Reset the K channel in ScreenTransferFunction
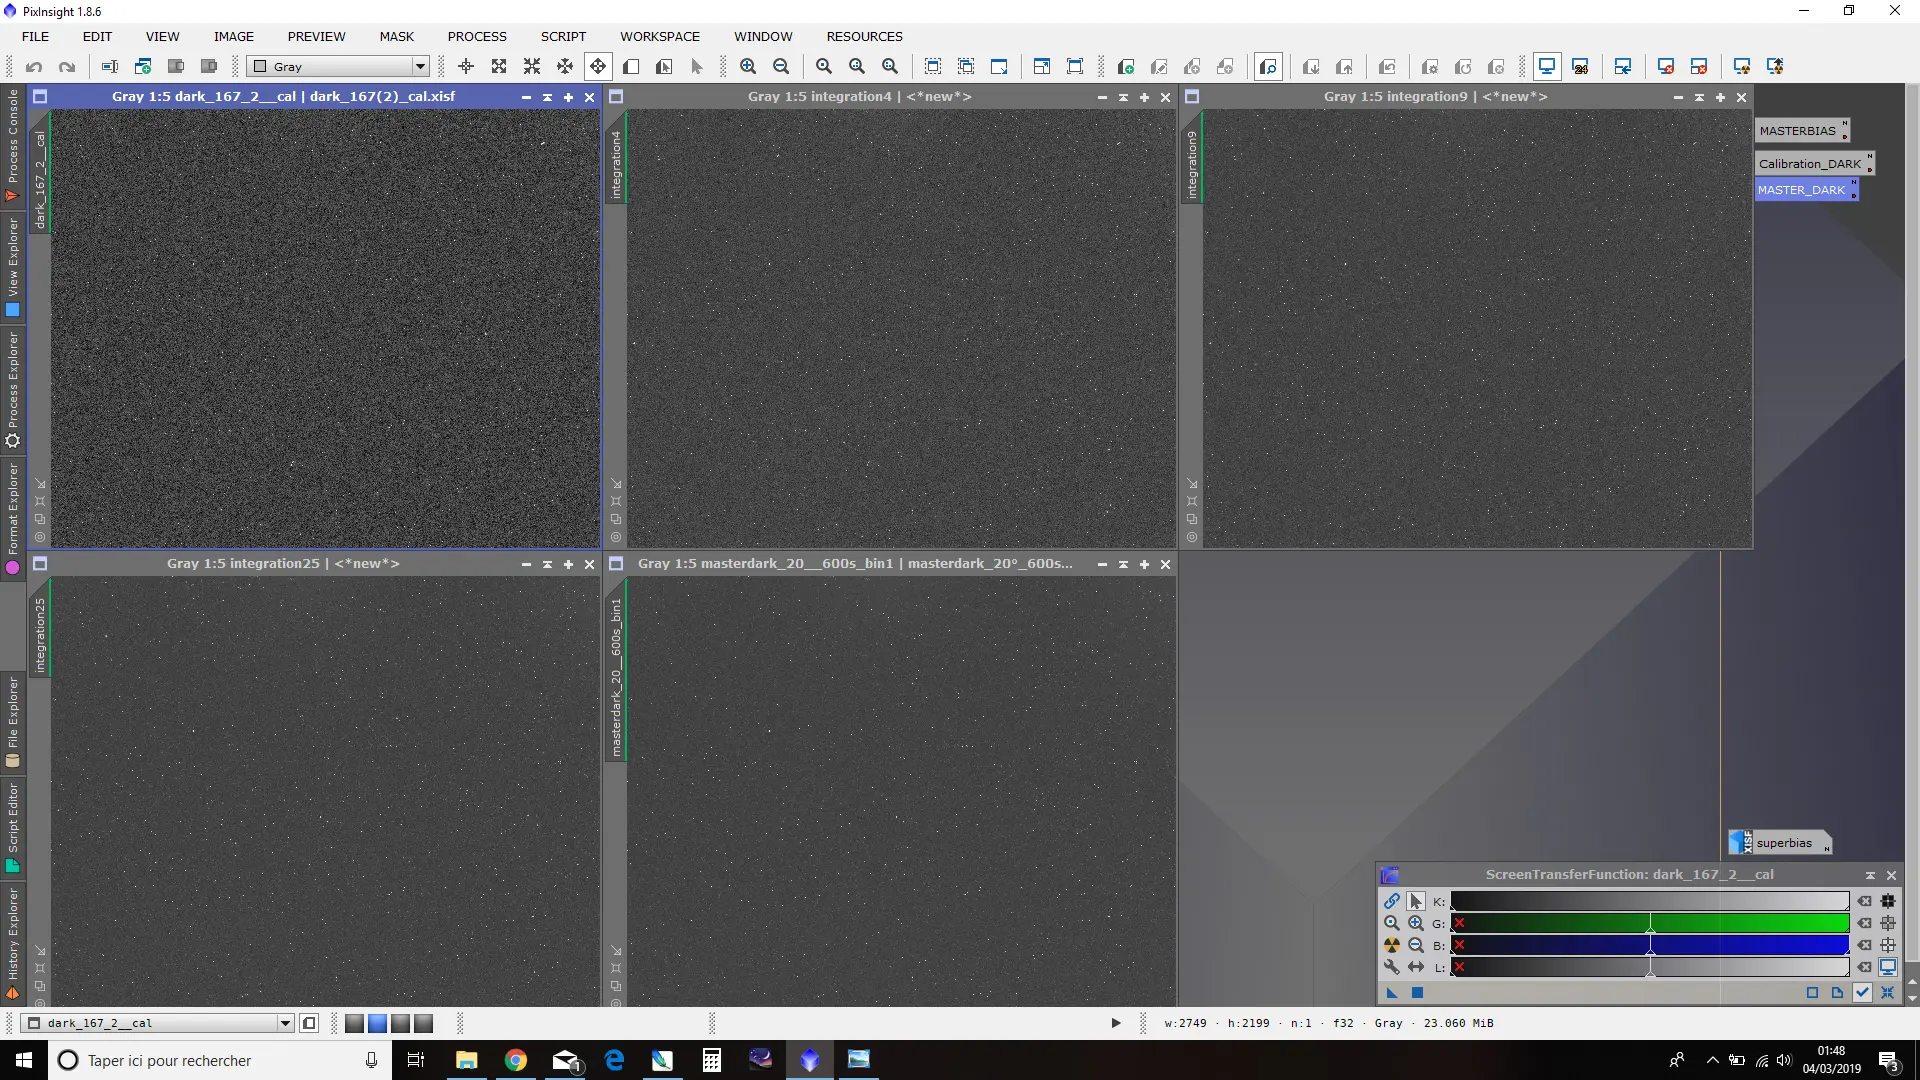The width and height of the screenshot is (1920, 1080). pyautogui.click(x=1865, y=901)
